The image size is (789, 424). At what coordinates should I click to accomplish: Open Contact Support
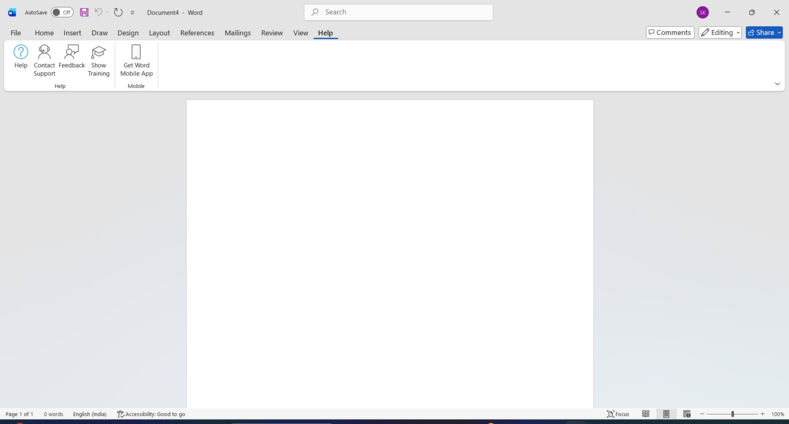44,60
